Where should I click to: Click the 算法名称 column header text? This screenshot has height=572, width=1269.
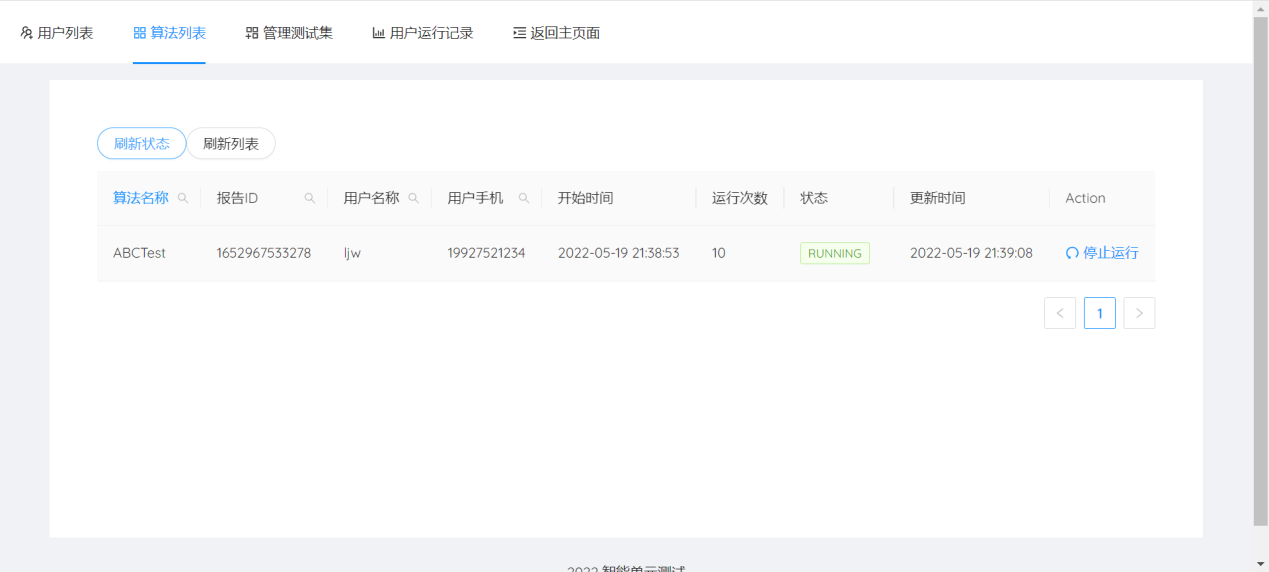tap(141, 198)
